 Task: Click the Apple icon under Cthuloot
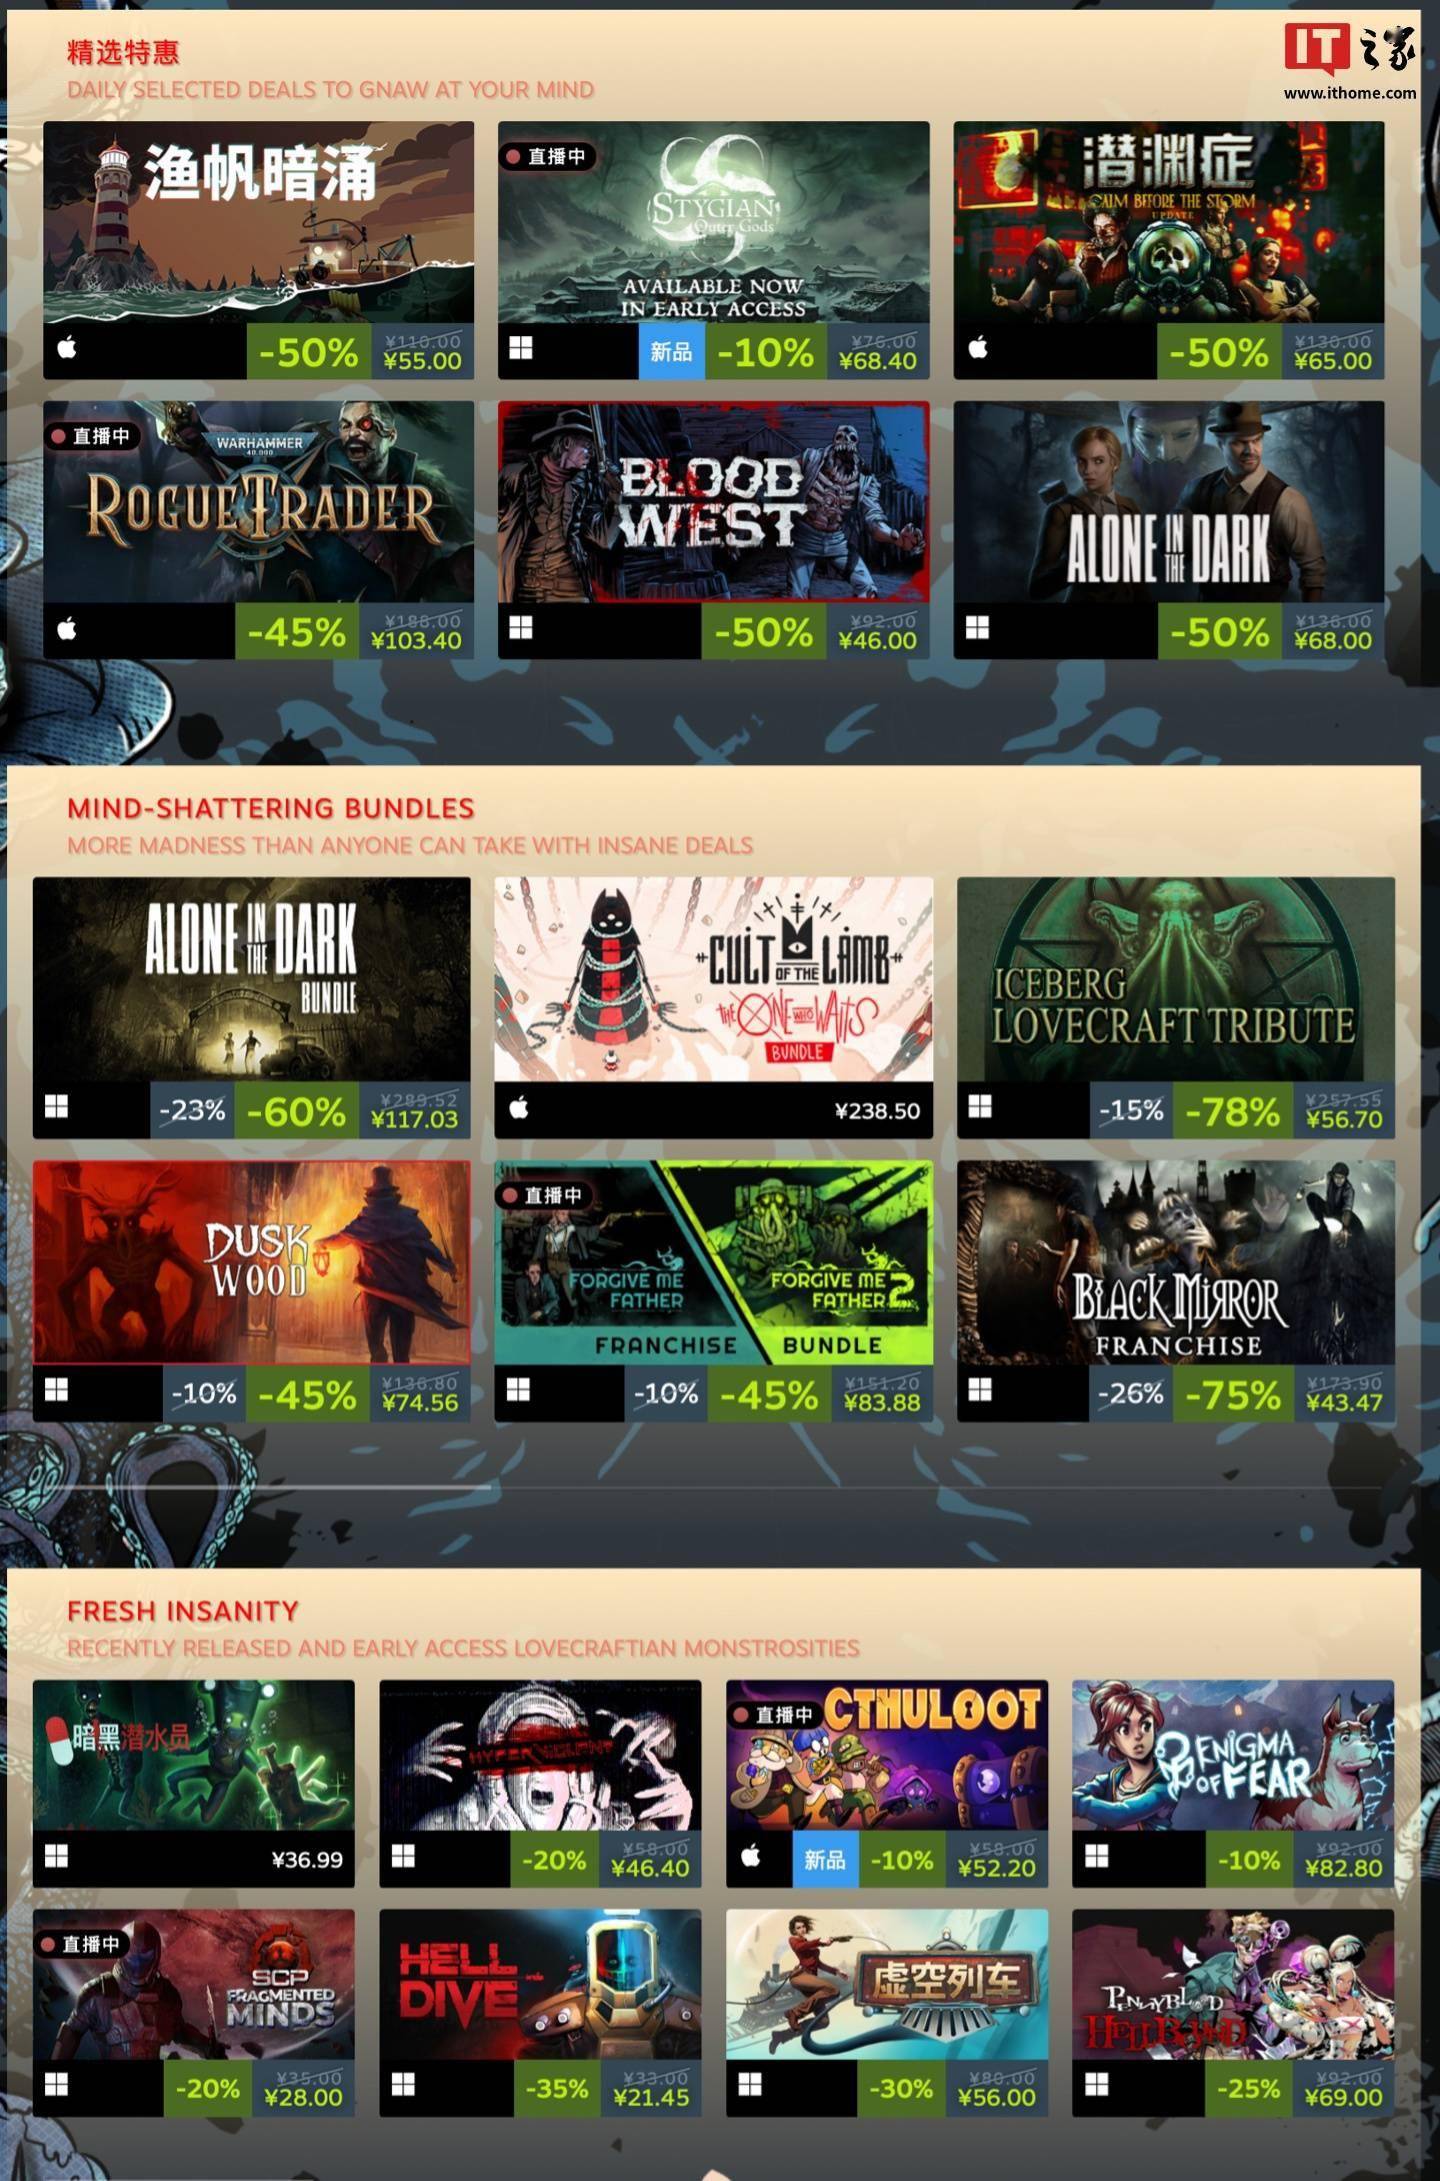[x=751, y=1856]
